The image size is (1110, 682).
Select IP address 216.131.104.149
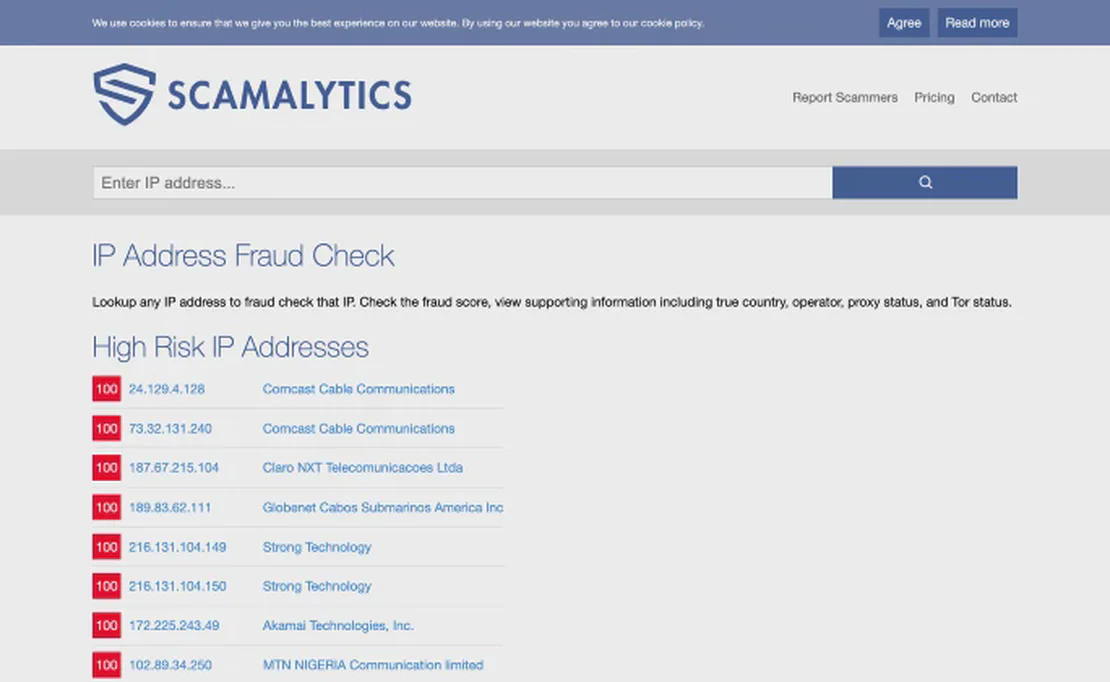177,547
